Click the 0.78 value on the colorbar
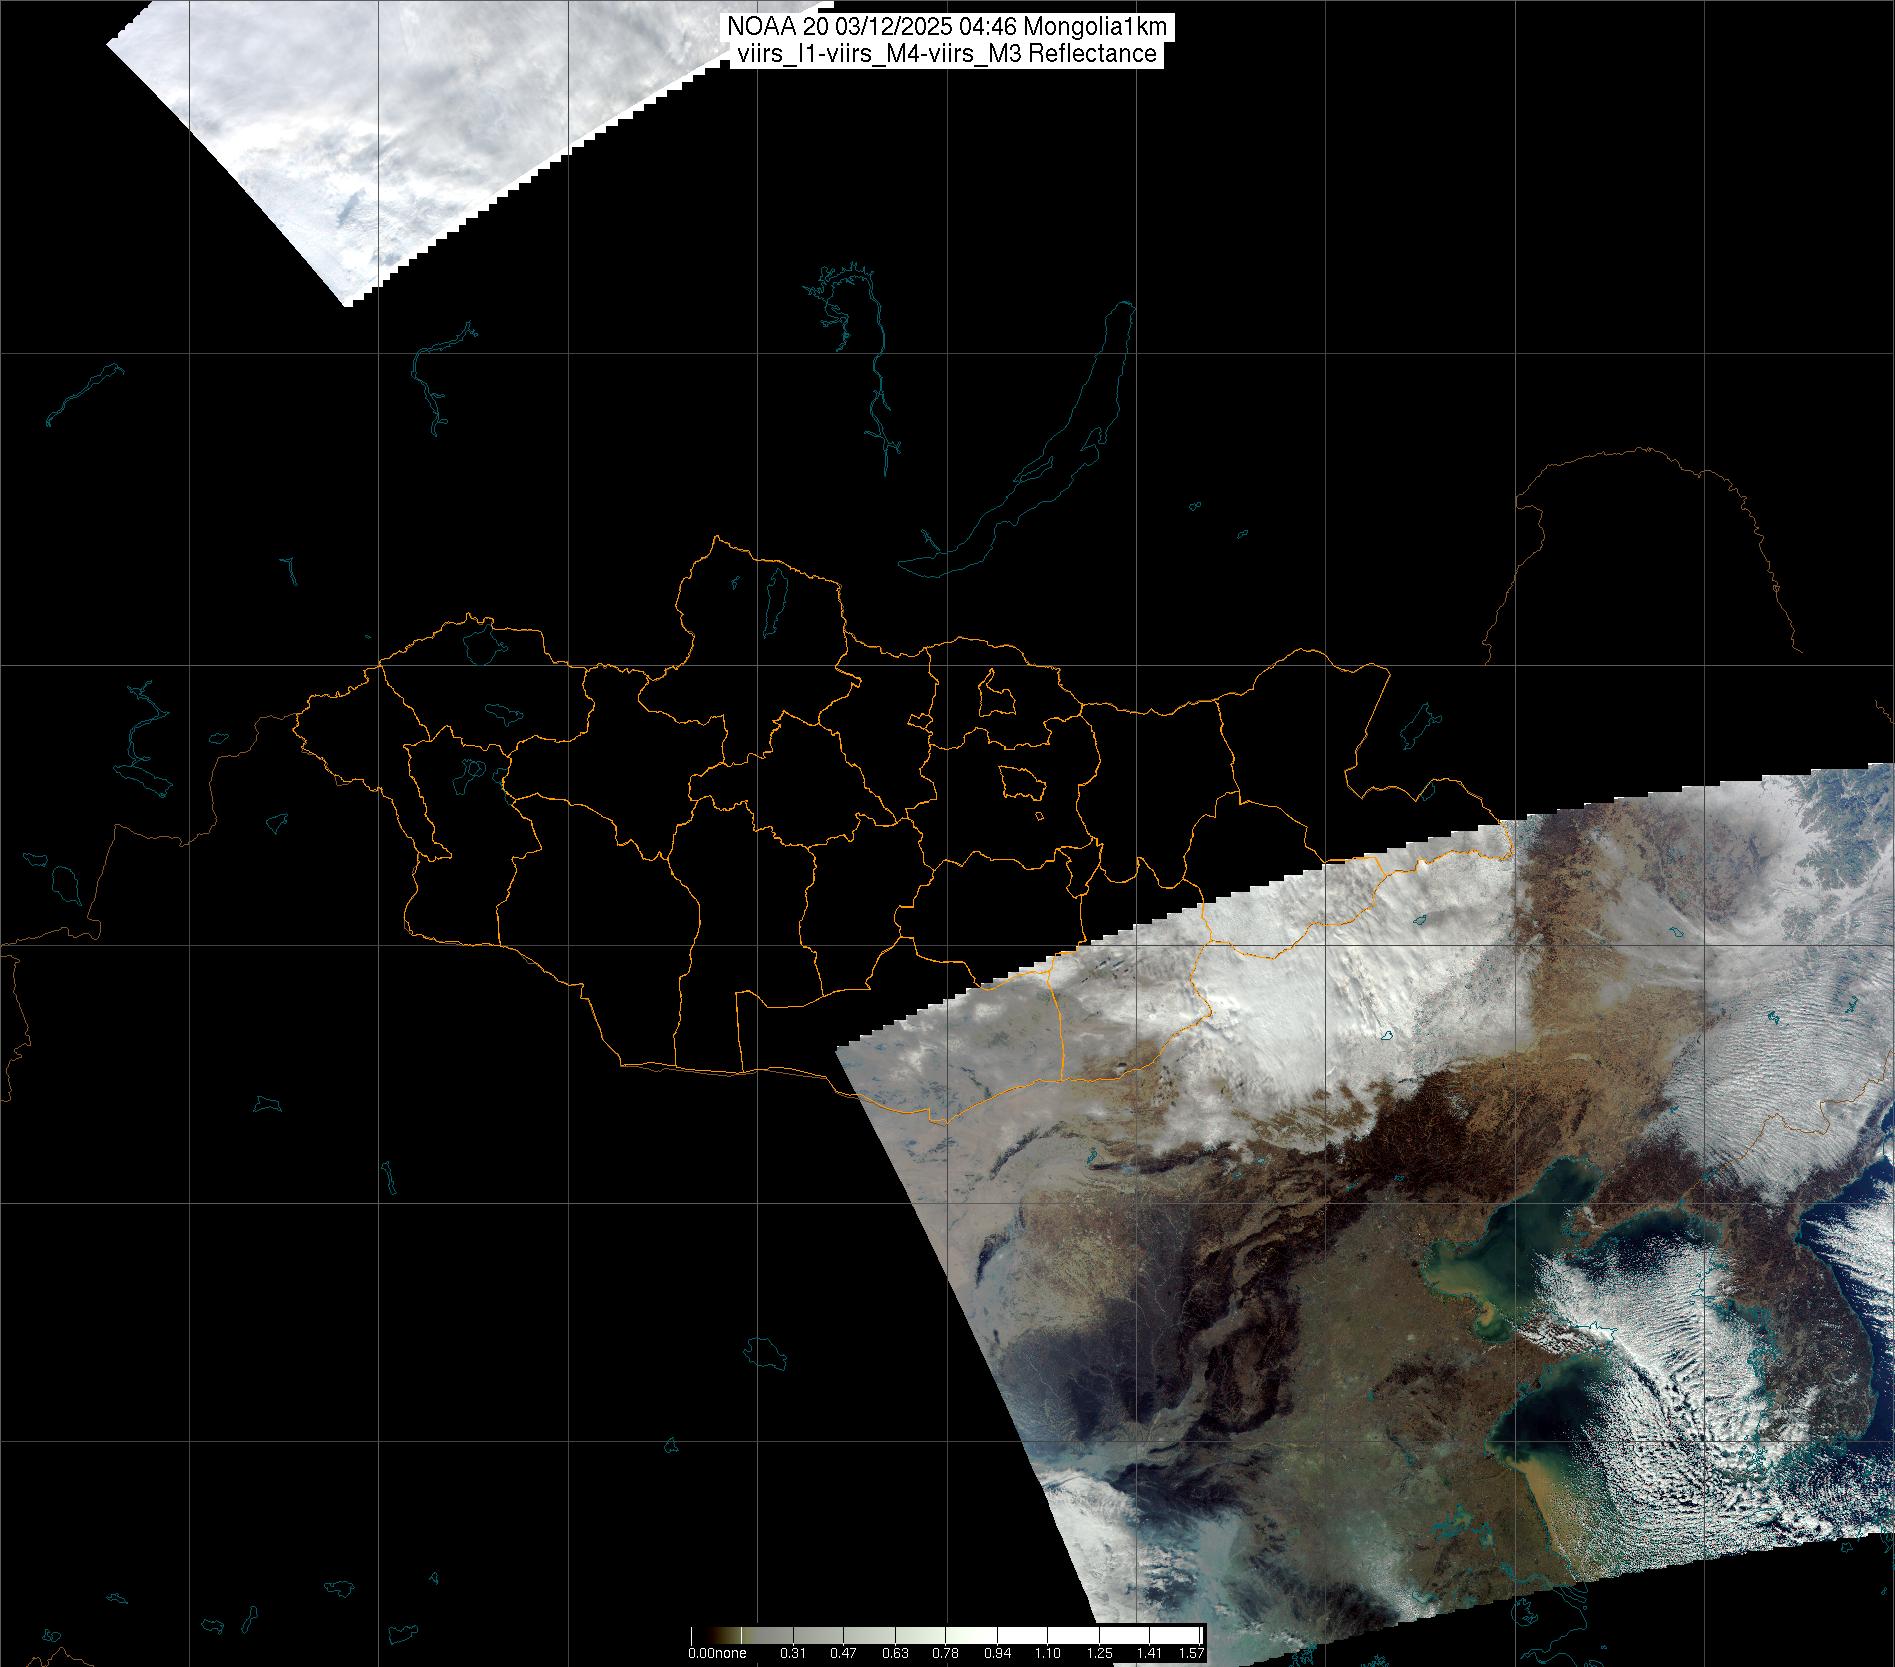1895x1667 pixels. click(x=945, y=1653)
